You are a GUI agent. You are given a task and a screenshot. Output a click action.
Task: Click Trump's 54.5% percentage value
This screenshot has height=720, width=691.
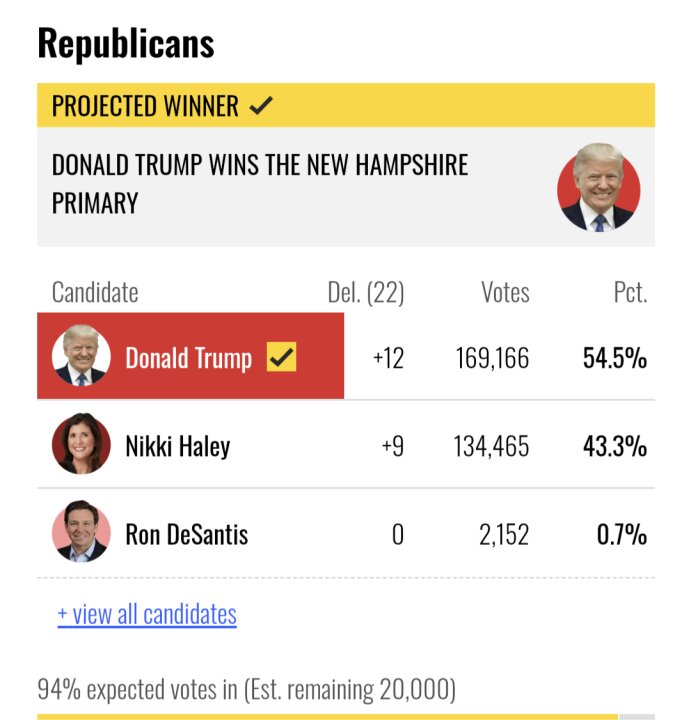pos(615,358)
